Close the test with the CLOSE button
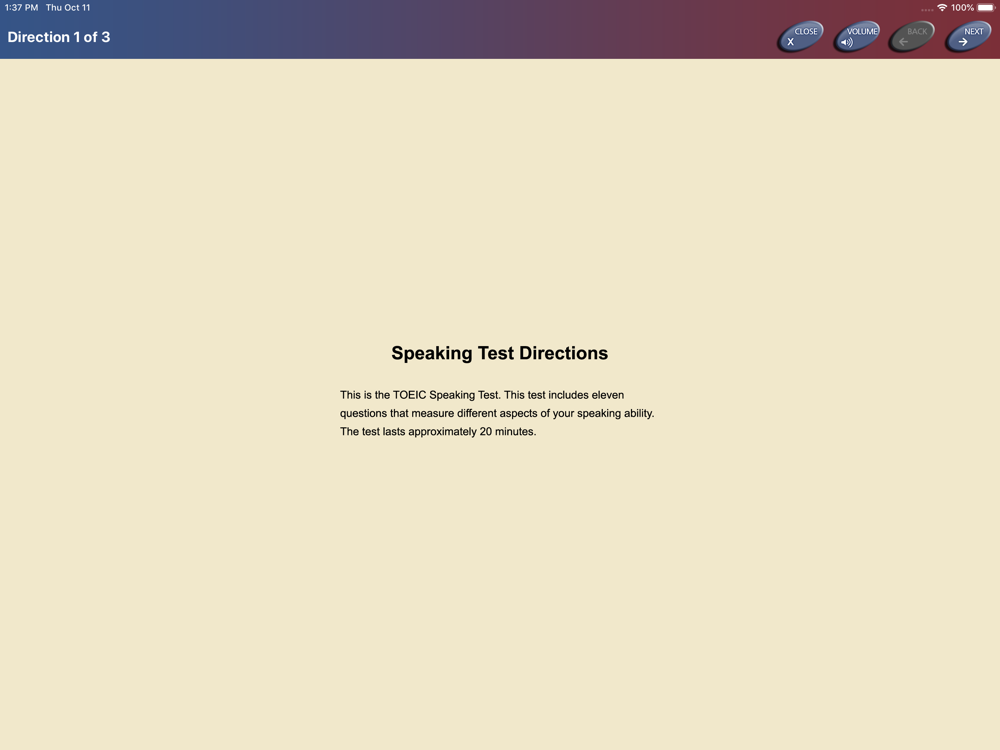The image size is (1000, 750). [x=800, y=37]
